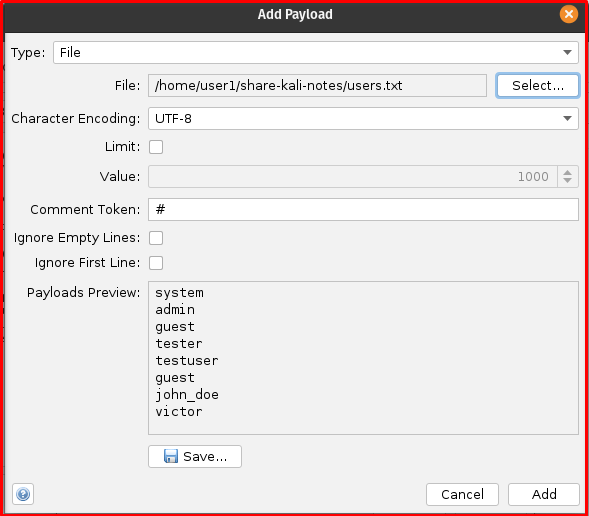Click the Value spinner up arrow
The image size is (589, 516).
click(568, 172)
